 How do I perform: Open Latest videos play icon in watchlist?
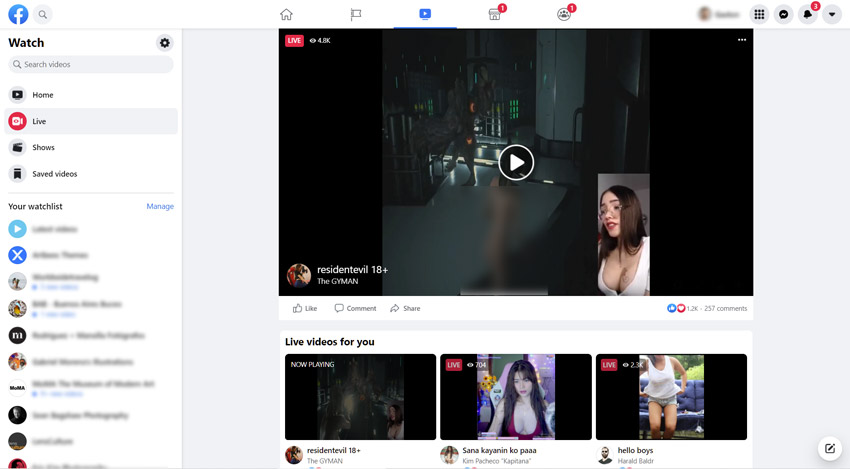17,229
